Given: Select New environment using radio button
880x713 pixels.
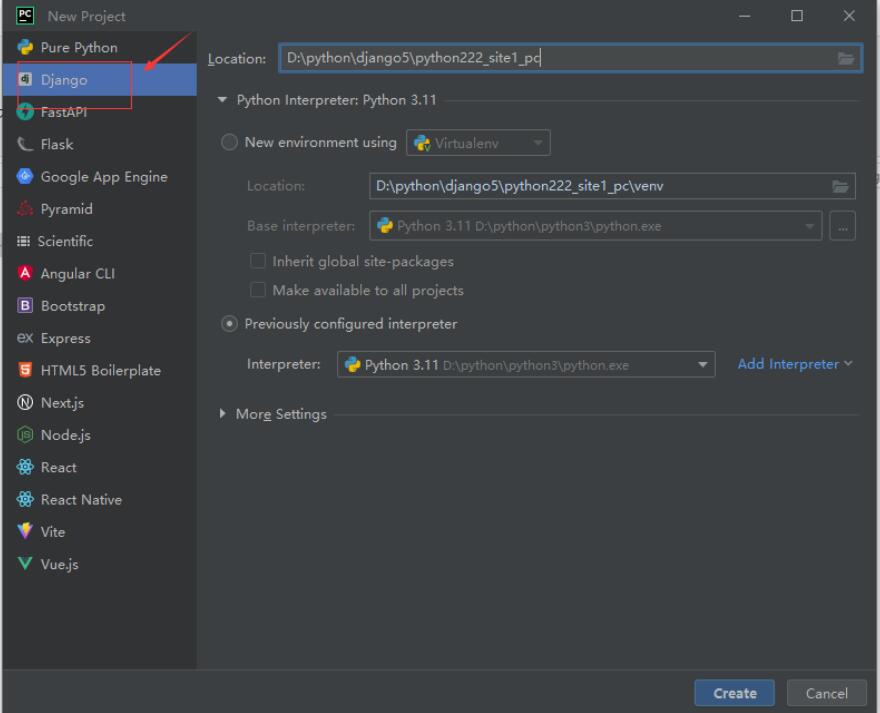Looking at the screenshot, I should coord(230,143).
